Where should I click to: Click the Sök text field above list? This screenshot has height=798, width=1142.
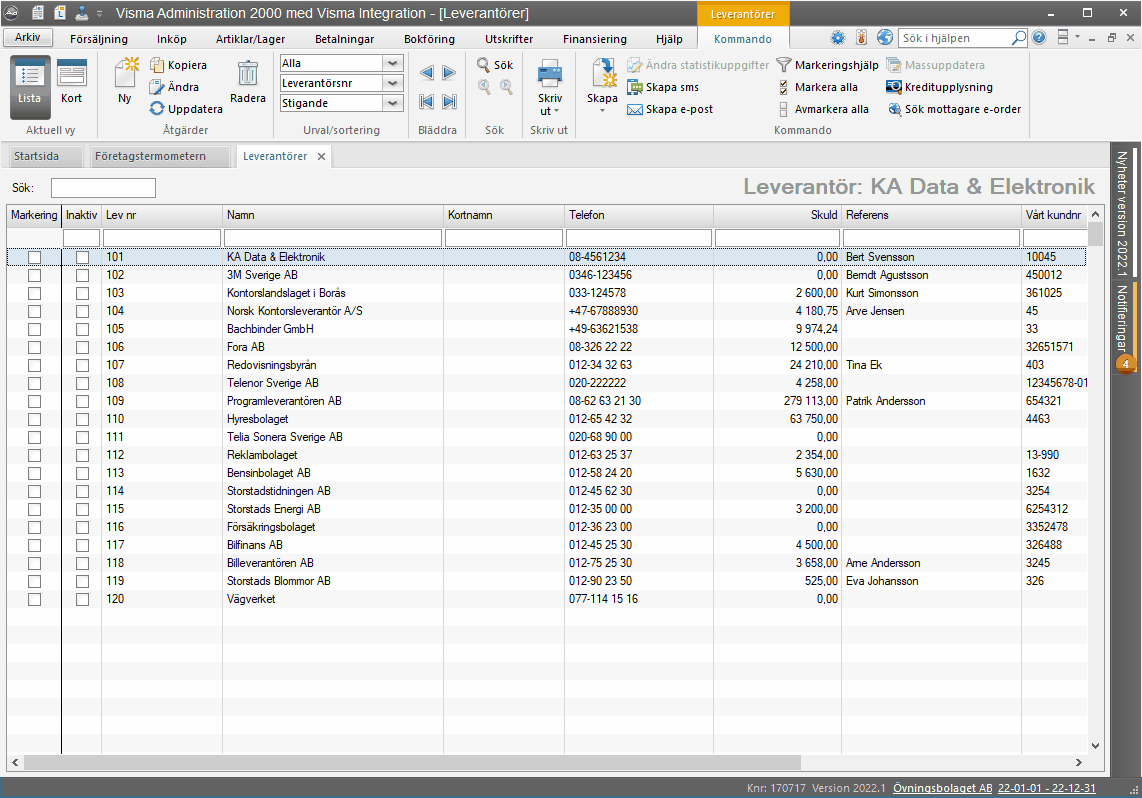pos(103,188)
